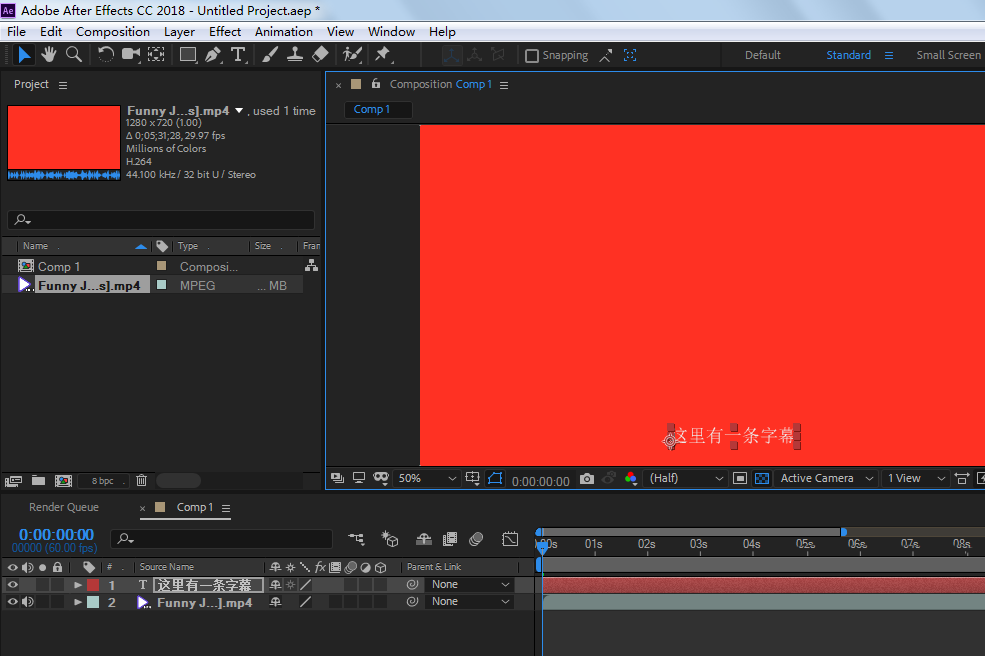985x656 pixels.
Task: Open the Graph Editor in timeline
Action: pos(510,538)
